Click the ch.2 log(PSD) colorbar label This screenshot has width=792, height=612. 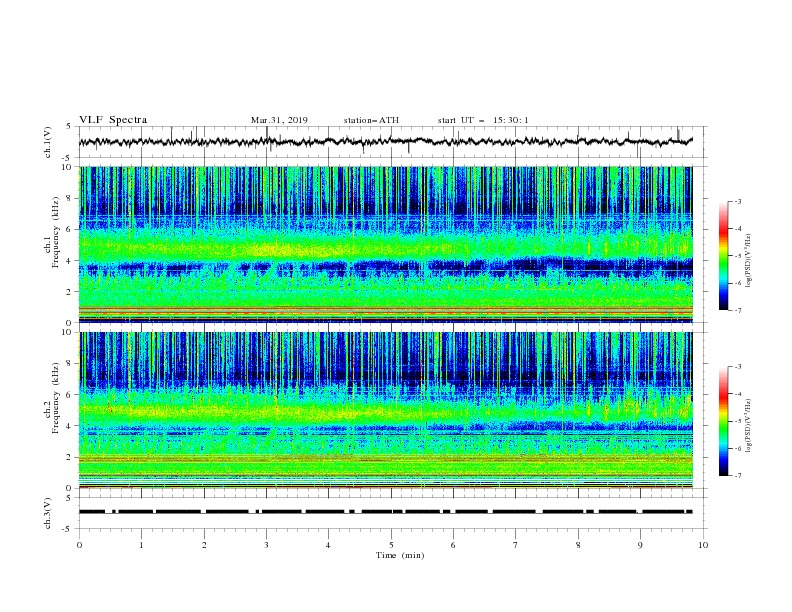(x=748, y=426)
